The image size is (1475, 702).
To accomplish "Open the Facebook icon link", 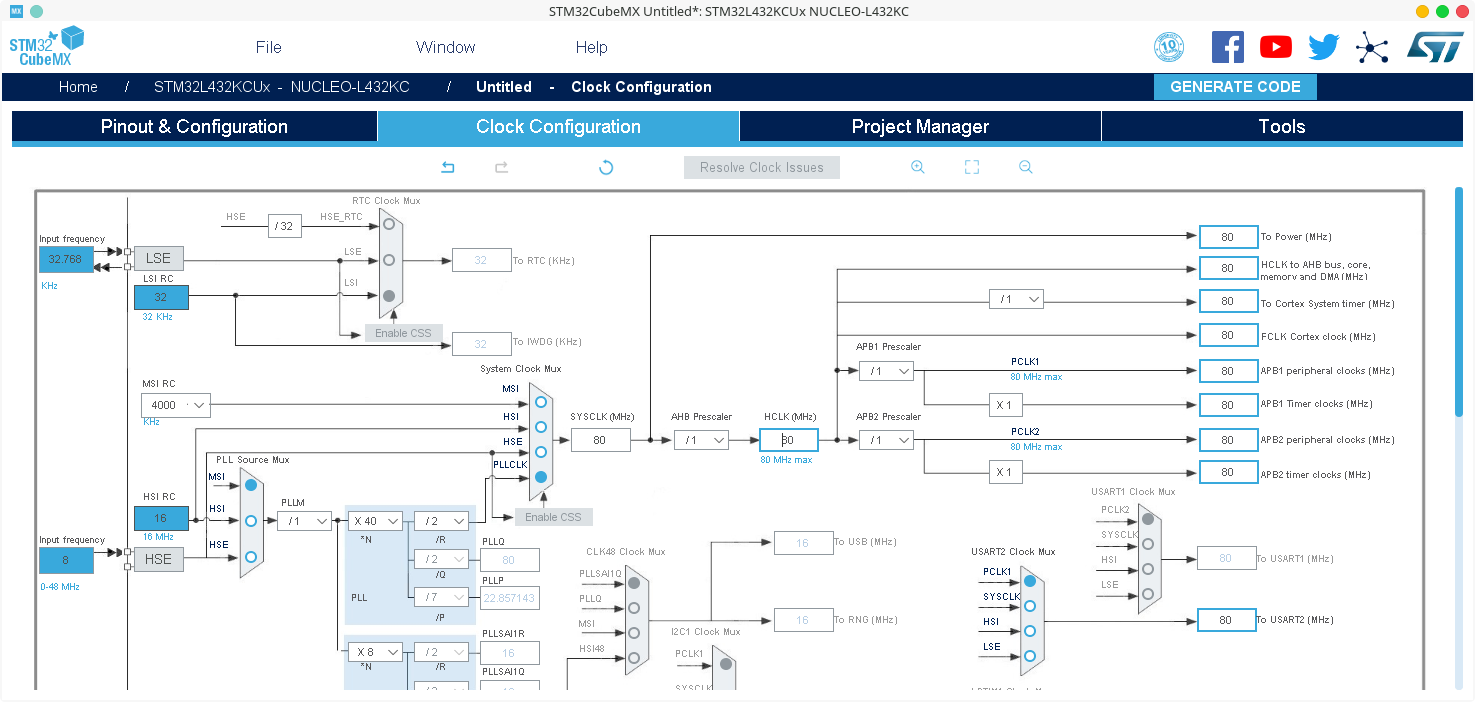I will click(1227, 47).
